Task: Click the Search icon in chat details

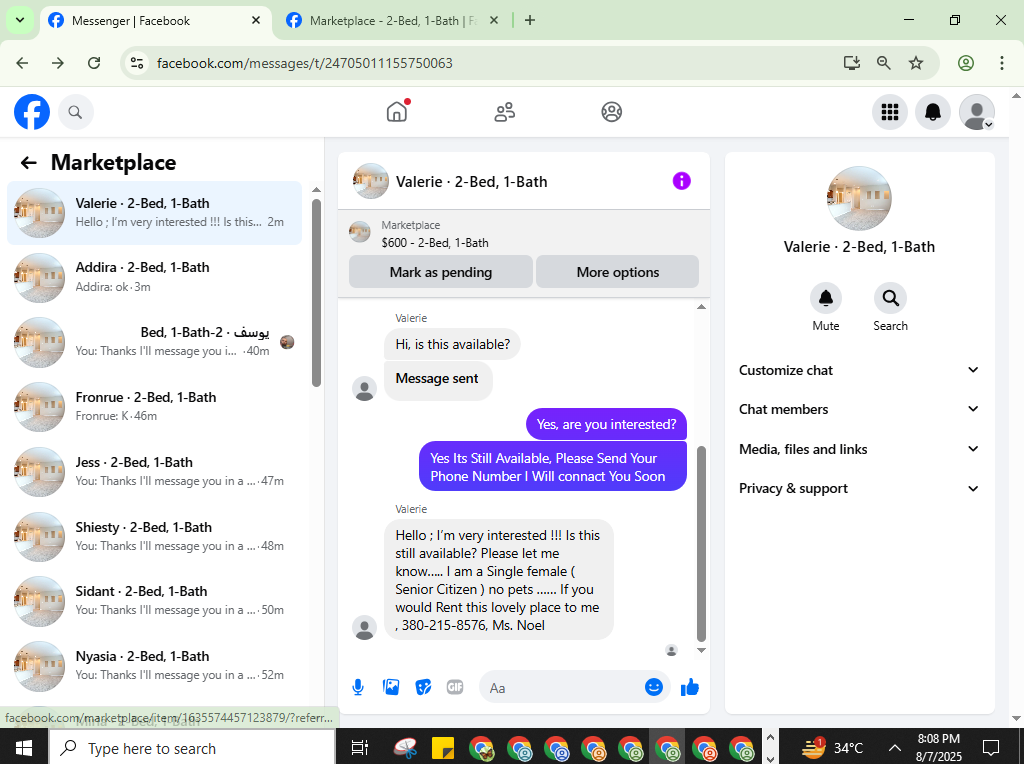Action: (x=890, y=298)
